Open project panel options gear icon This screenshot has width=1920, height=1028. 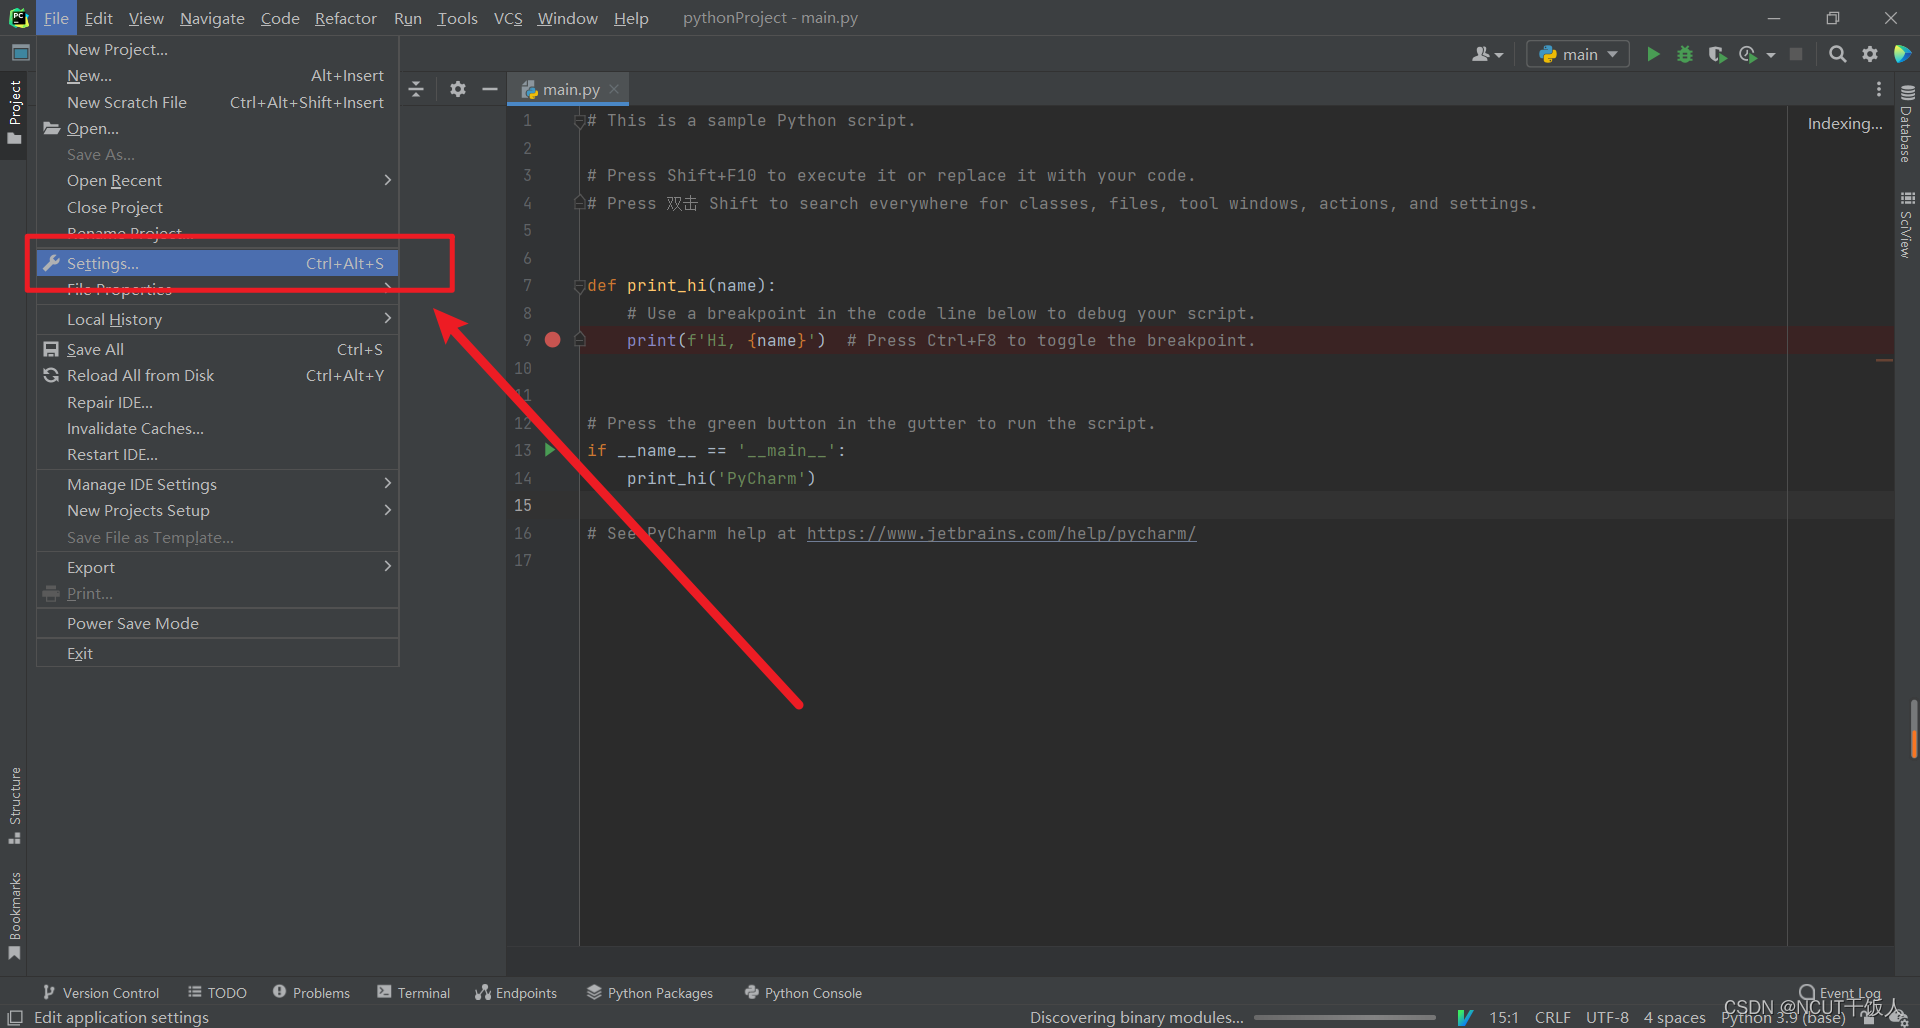[458, 89]
